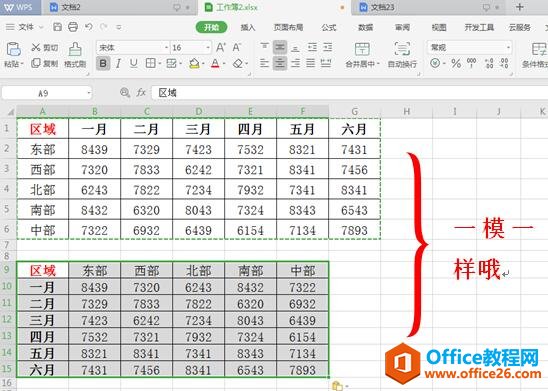Click the Print icon
Screen dimensions: 548x391
pos(73,27)
